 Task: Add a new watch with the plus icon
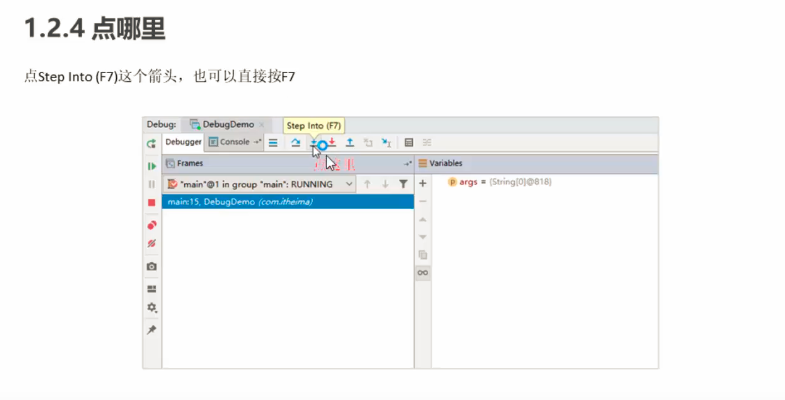point(423,183)
